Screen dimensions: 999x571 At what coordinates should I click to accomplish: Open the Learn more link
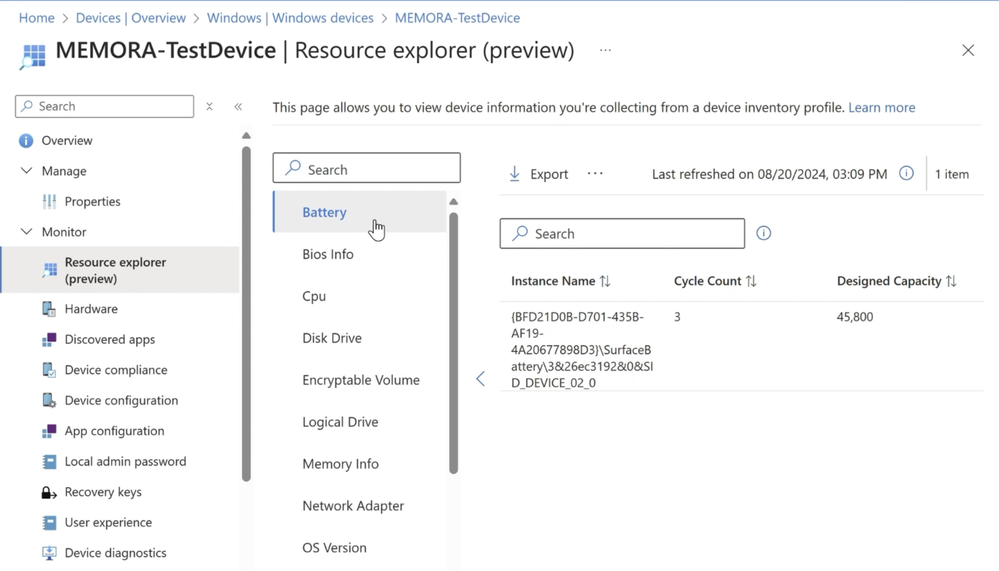pyautogui.click(x=881, y=108)
